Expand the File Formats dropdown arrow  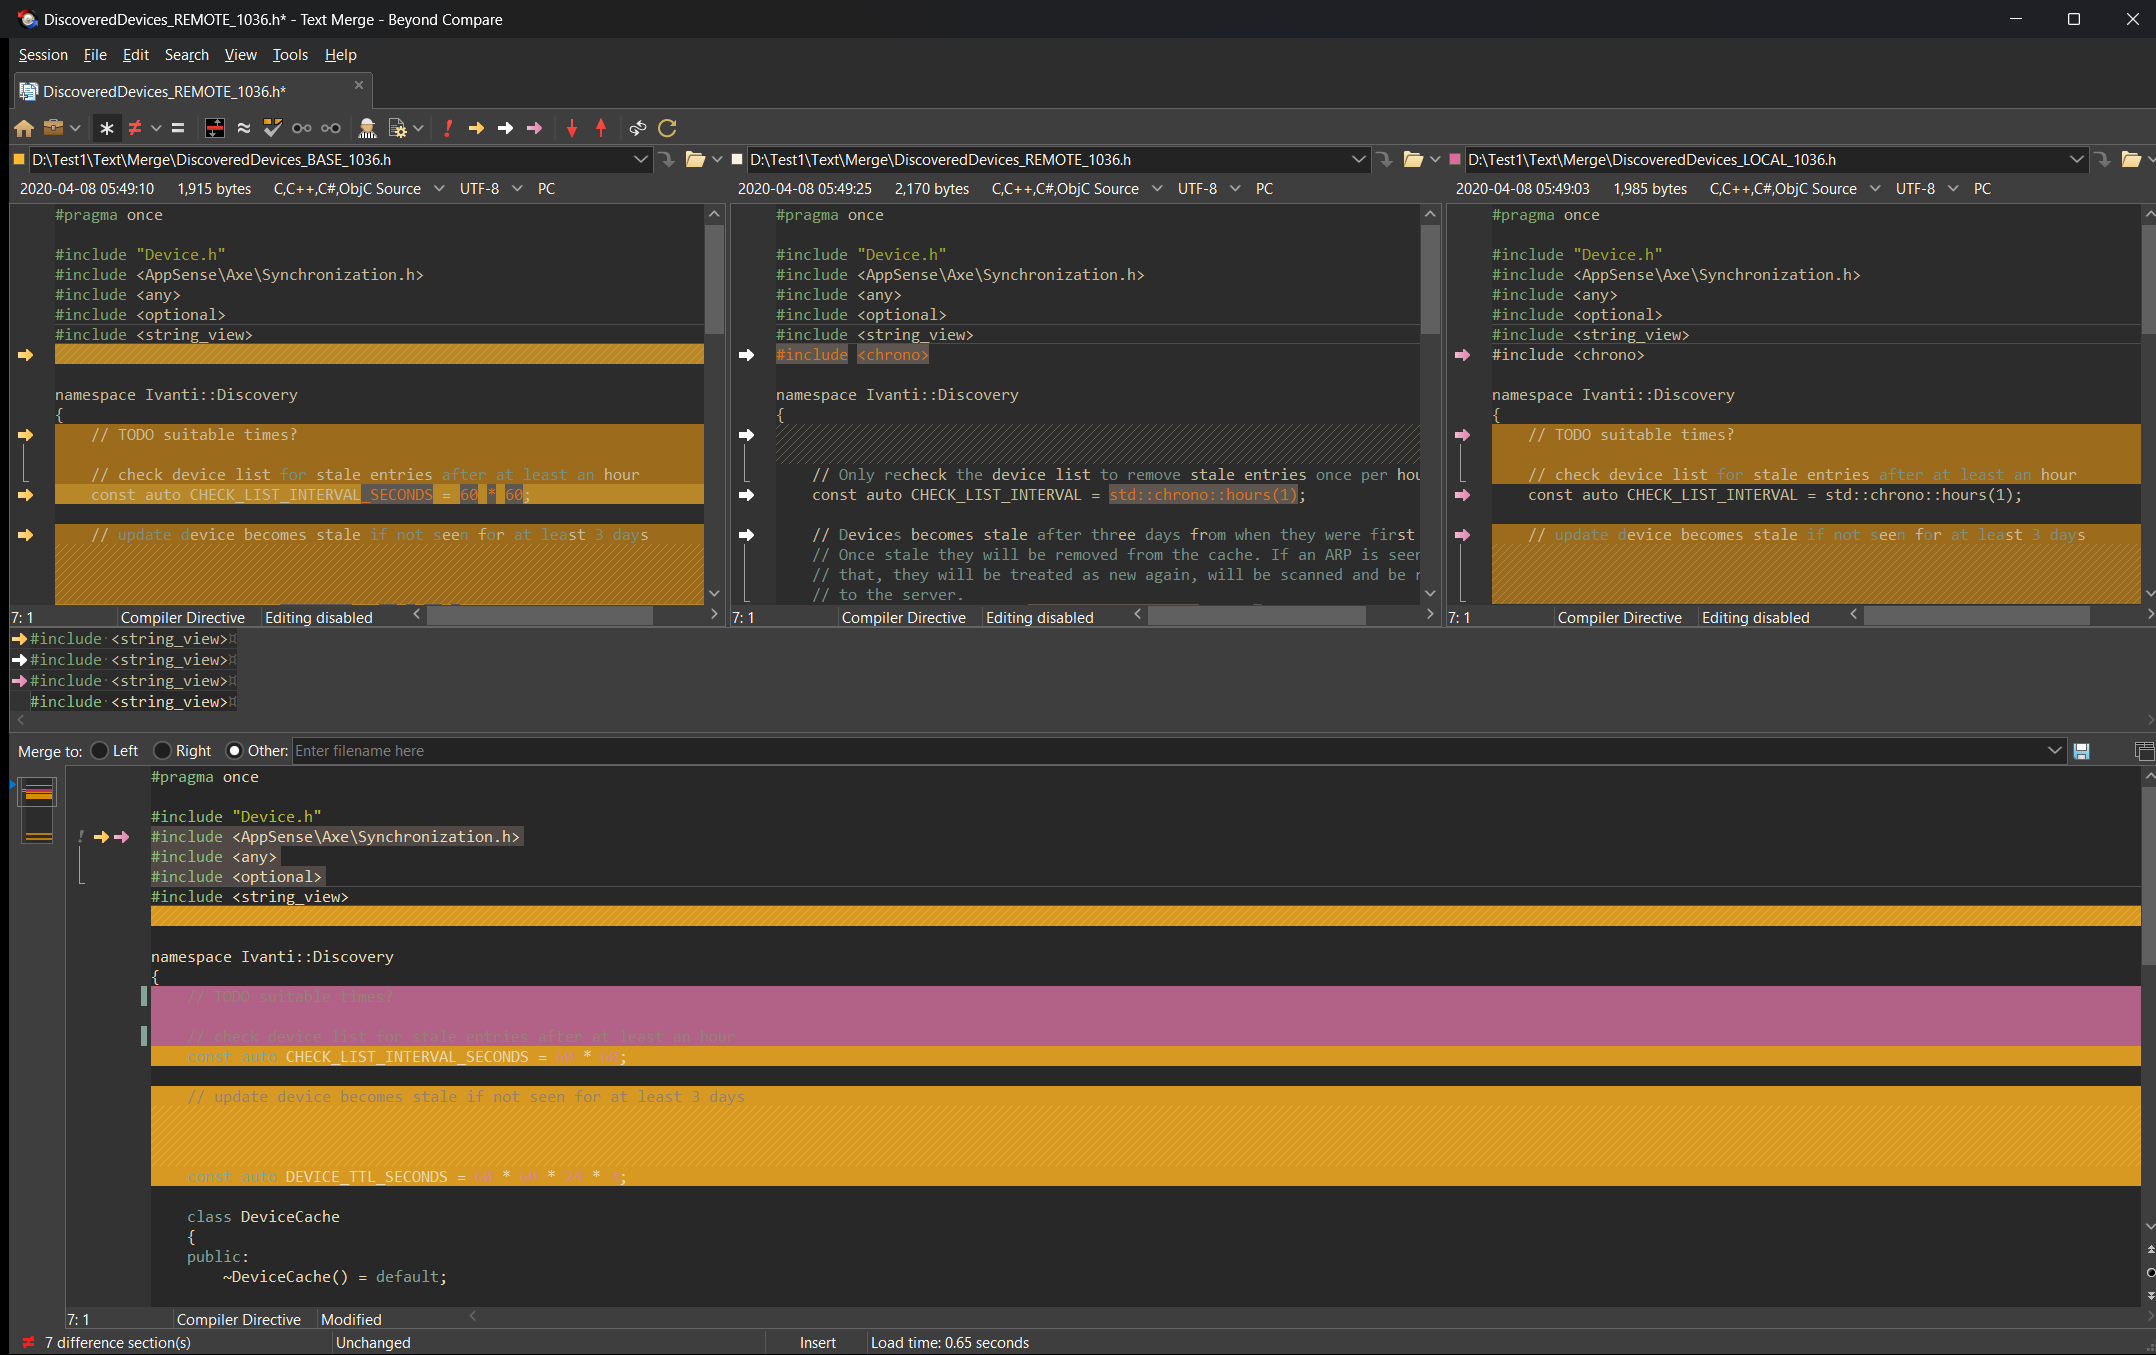418,128
